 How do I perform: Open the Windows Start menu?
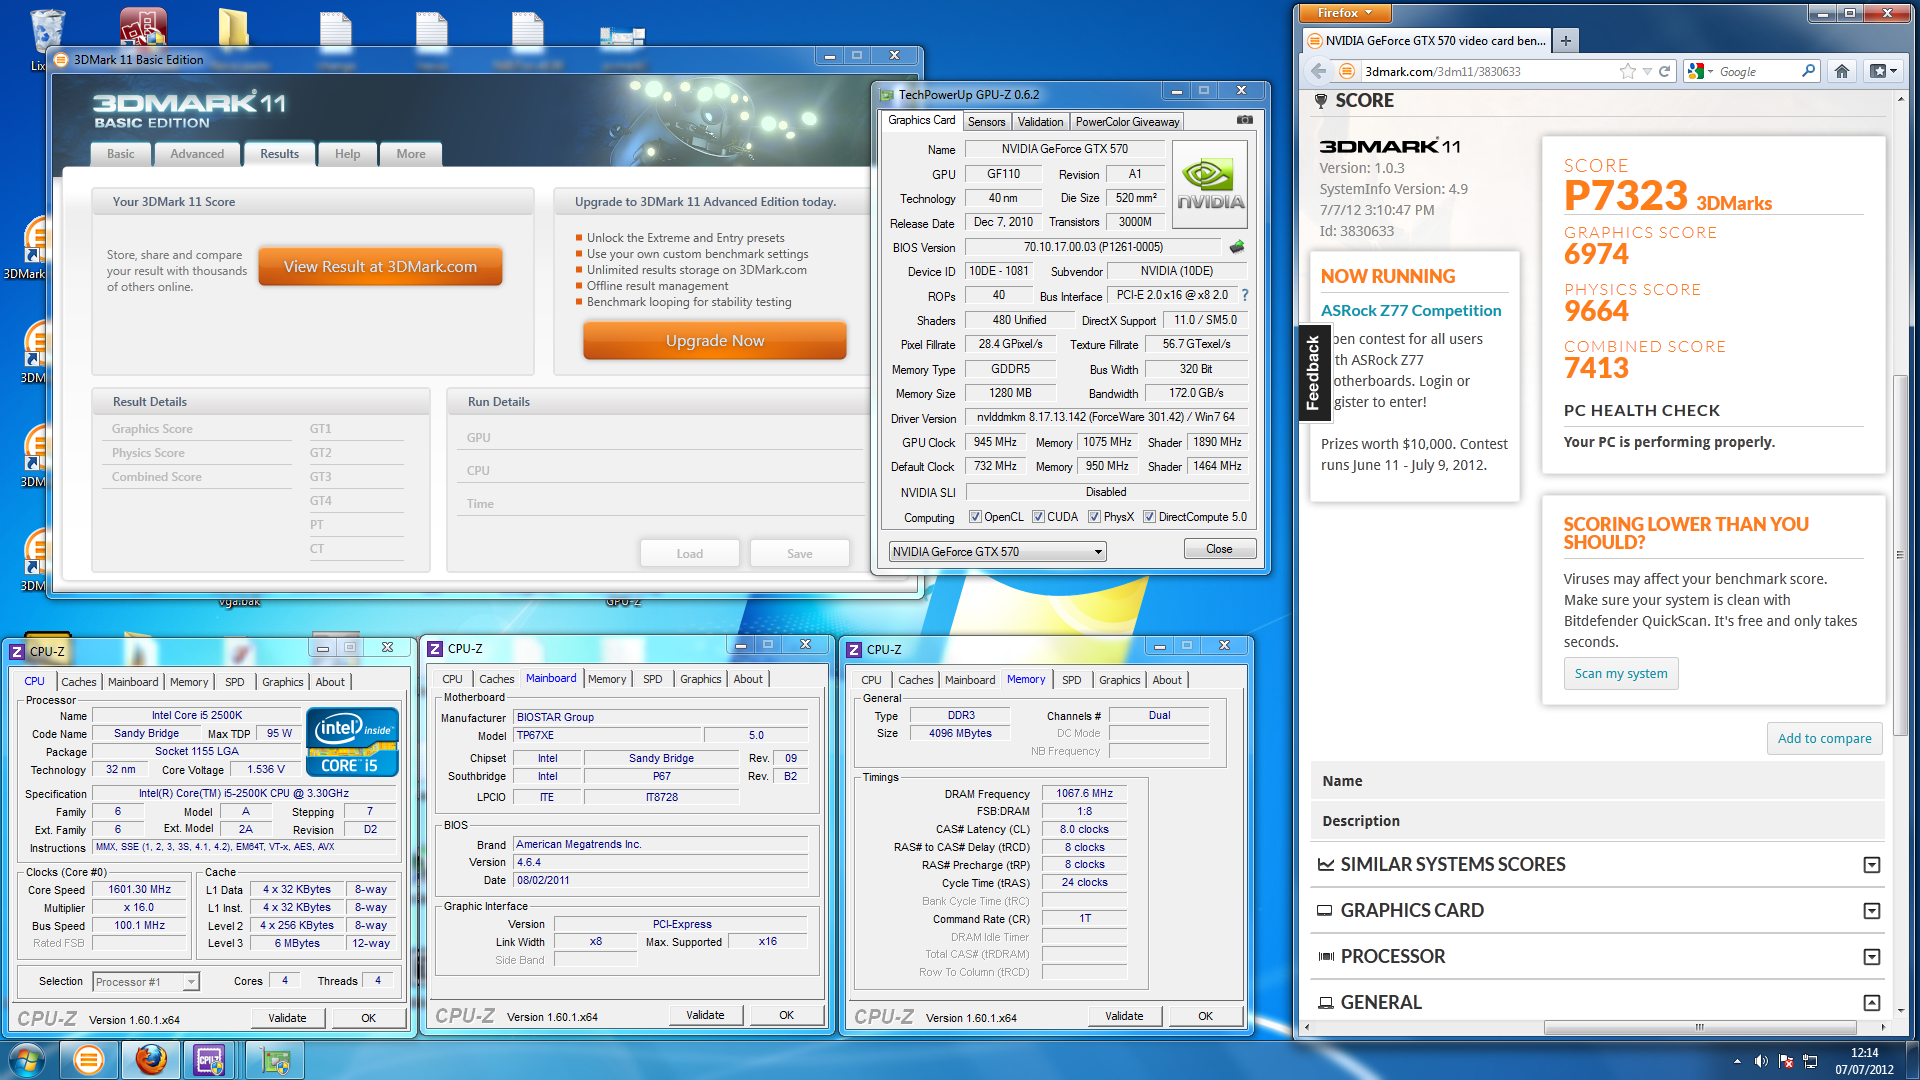click(x=27, y=1059)
